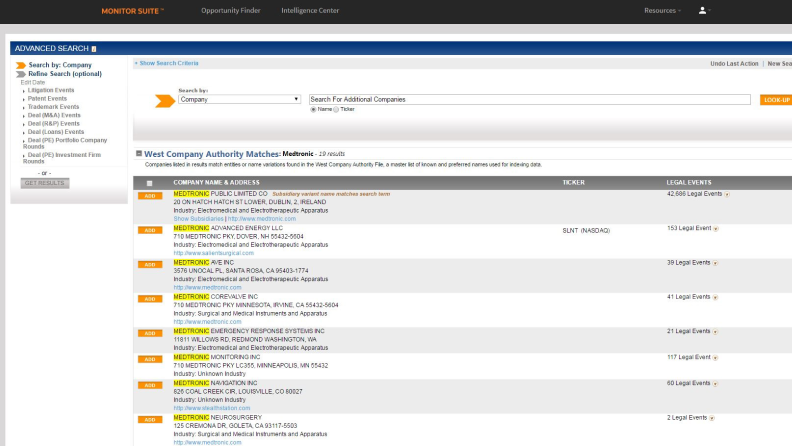Add Medtronic Emergency Response Systems Inc
The height and width of the screenshot is (446, 792).
[x=150, y=333]
